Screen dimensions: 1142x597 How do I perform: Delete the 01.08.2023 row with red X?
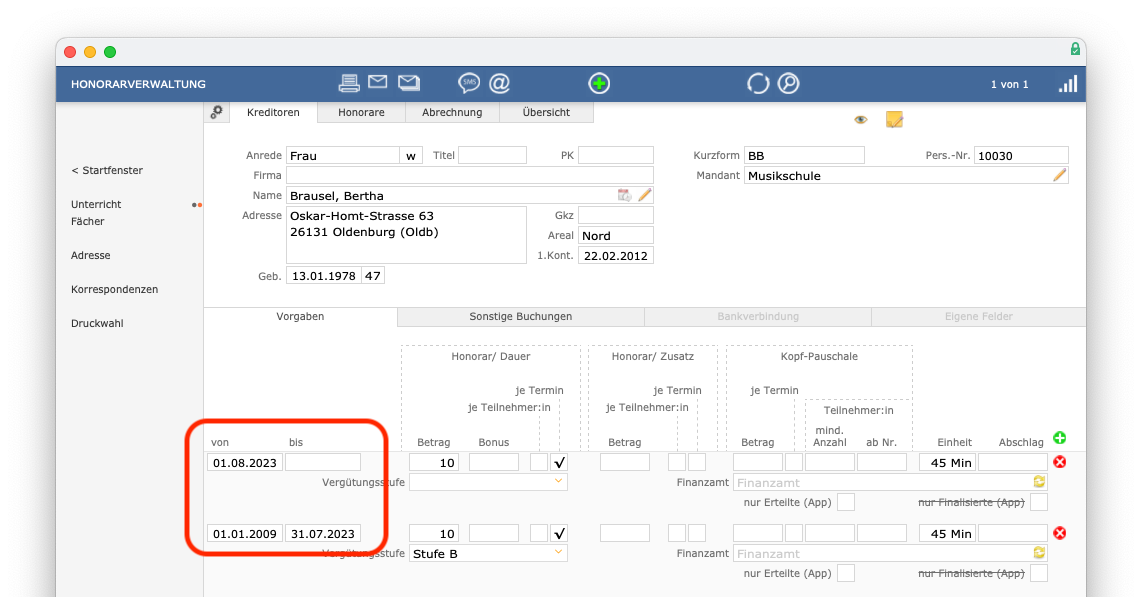click(x=1060, y=462)
